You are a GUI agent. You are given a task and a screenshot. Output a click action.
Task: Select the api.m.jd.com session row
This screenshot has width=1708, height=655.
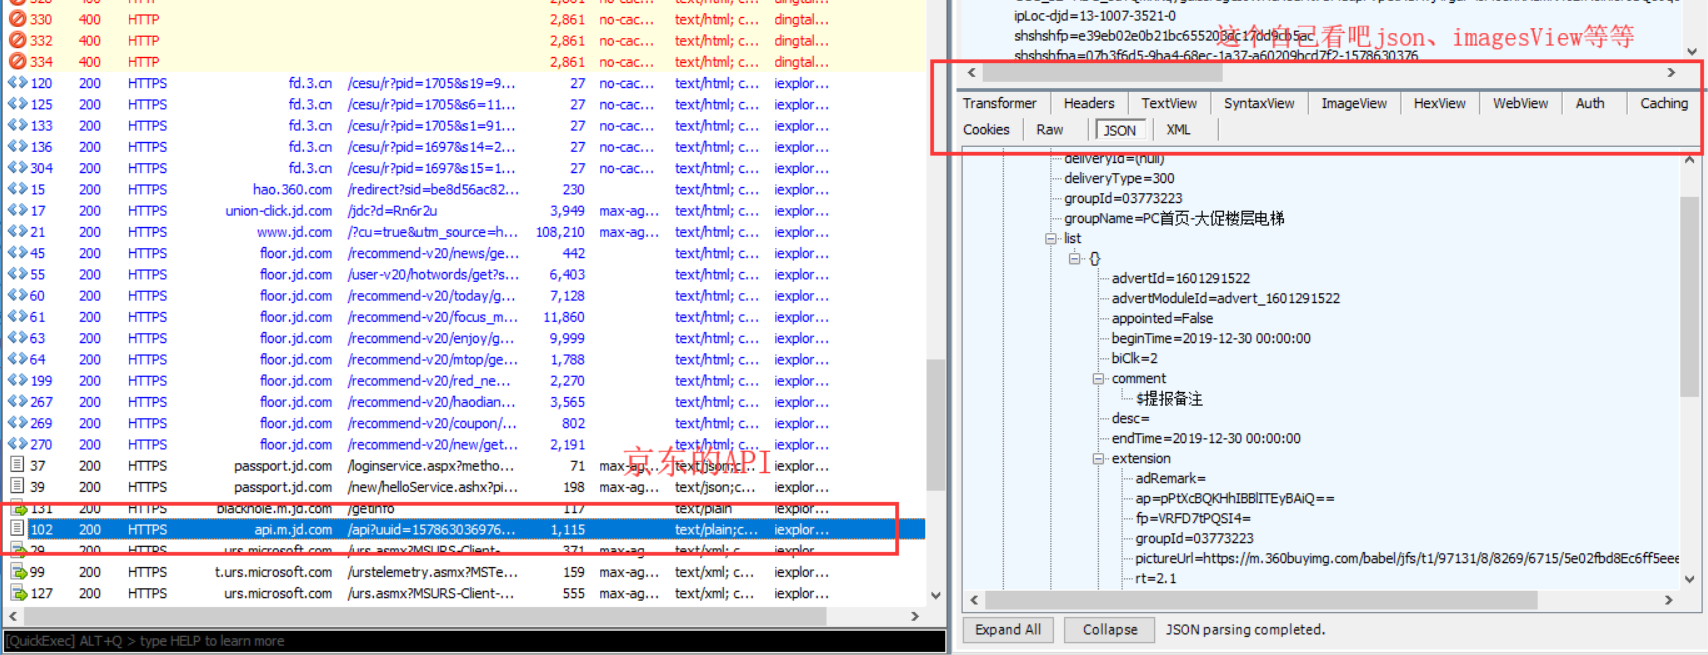(464, 530)
